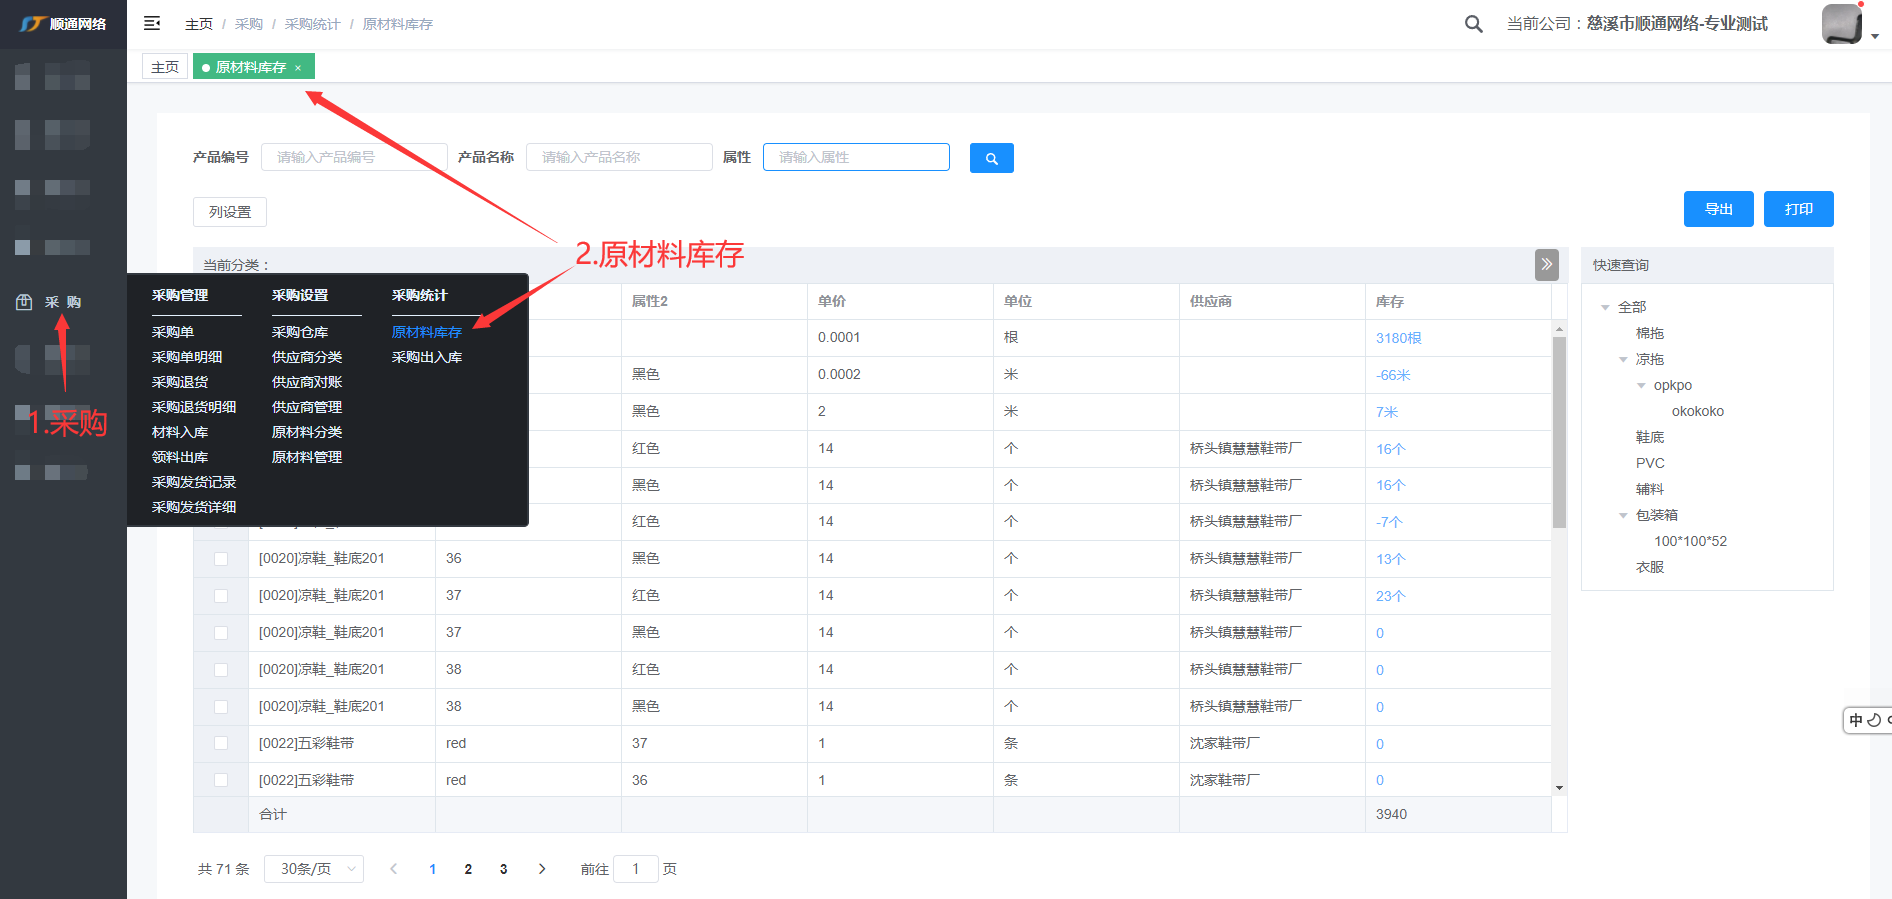Go to next page arrow
1892x899 pixels.
[542, 869]
